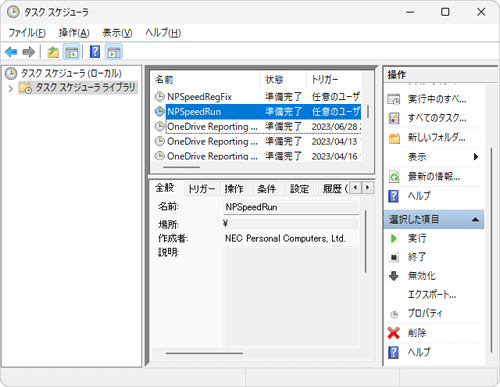Sort by the トリガー column header

point(333,80)
